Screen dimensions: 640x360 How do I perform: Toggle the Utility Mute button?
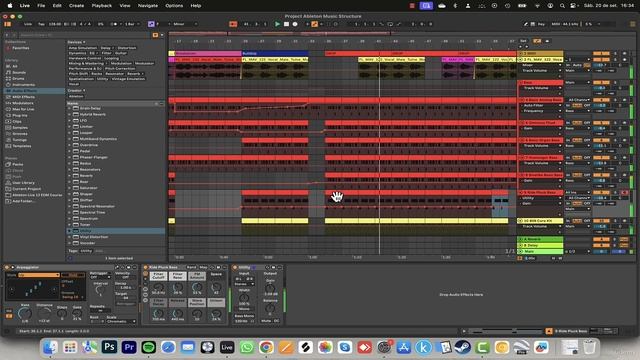pos(266,321)
